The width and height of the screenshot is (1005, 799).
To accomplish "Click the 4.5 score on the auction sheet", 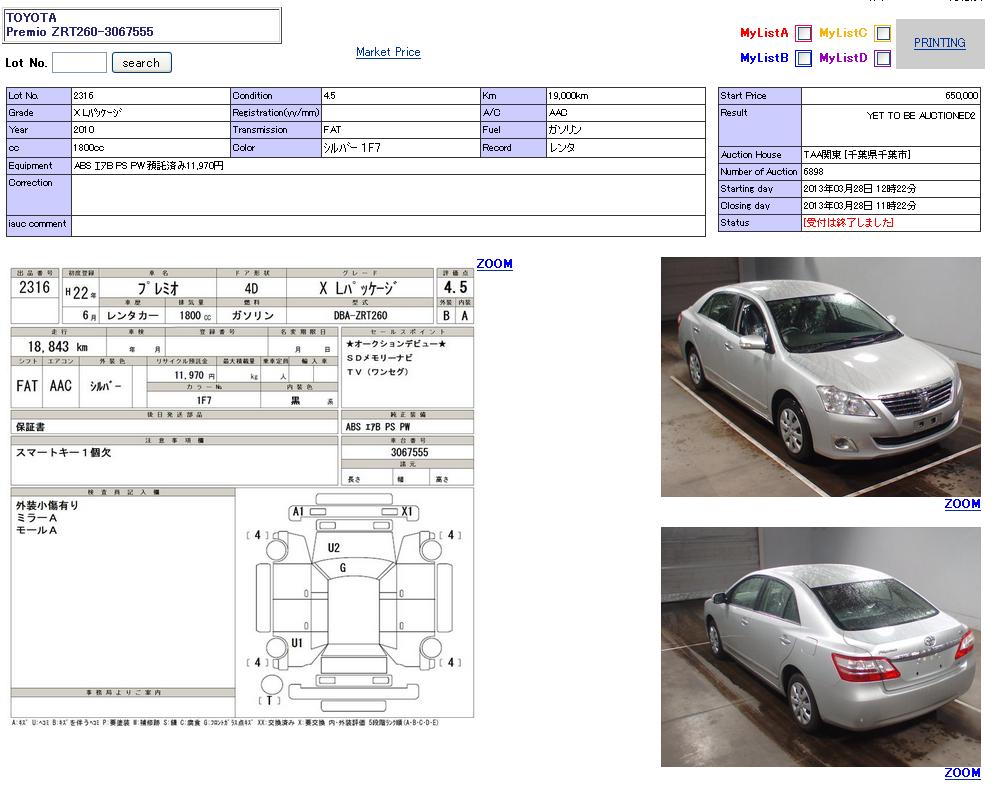I will [x=455, y=287].
